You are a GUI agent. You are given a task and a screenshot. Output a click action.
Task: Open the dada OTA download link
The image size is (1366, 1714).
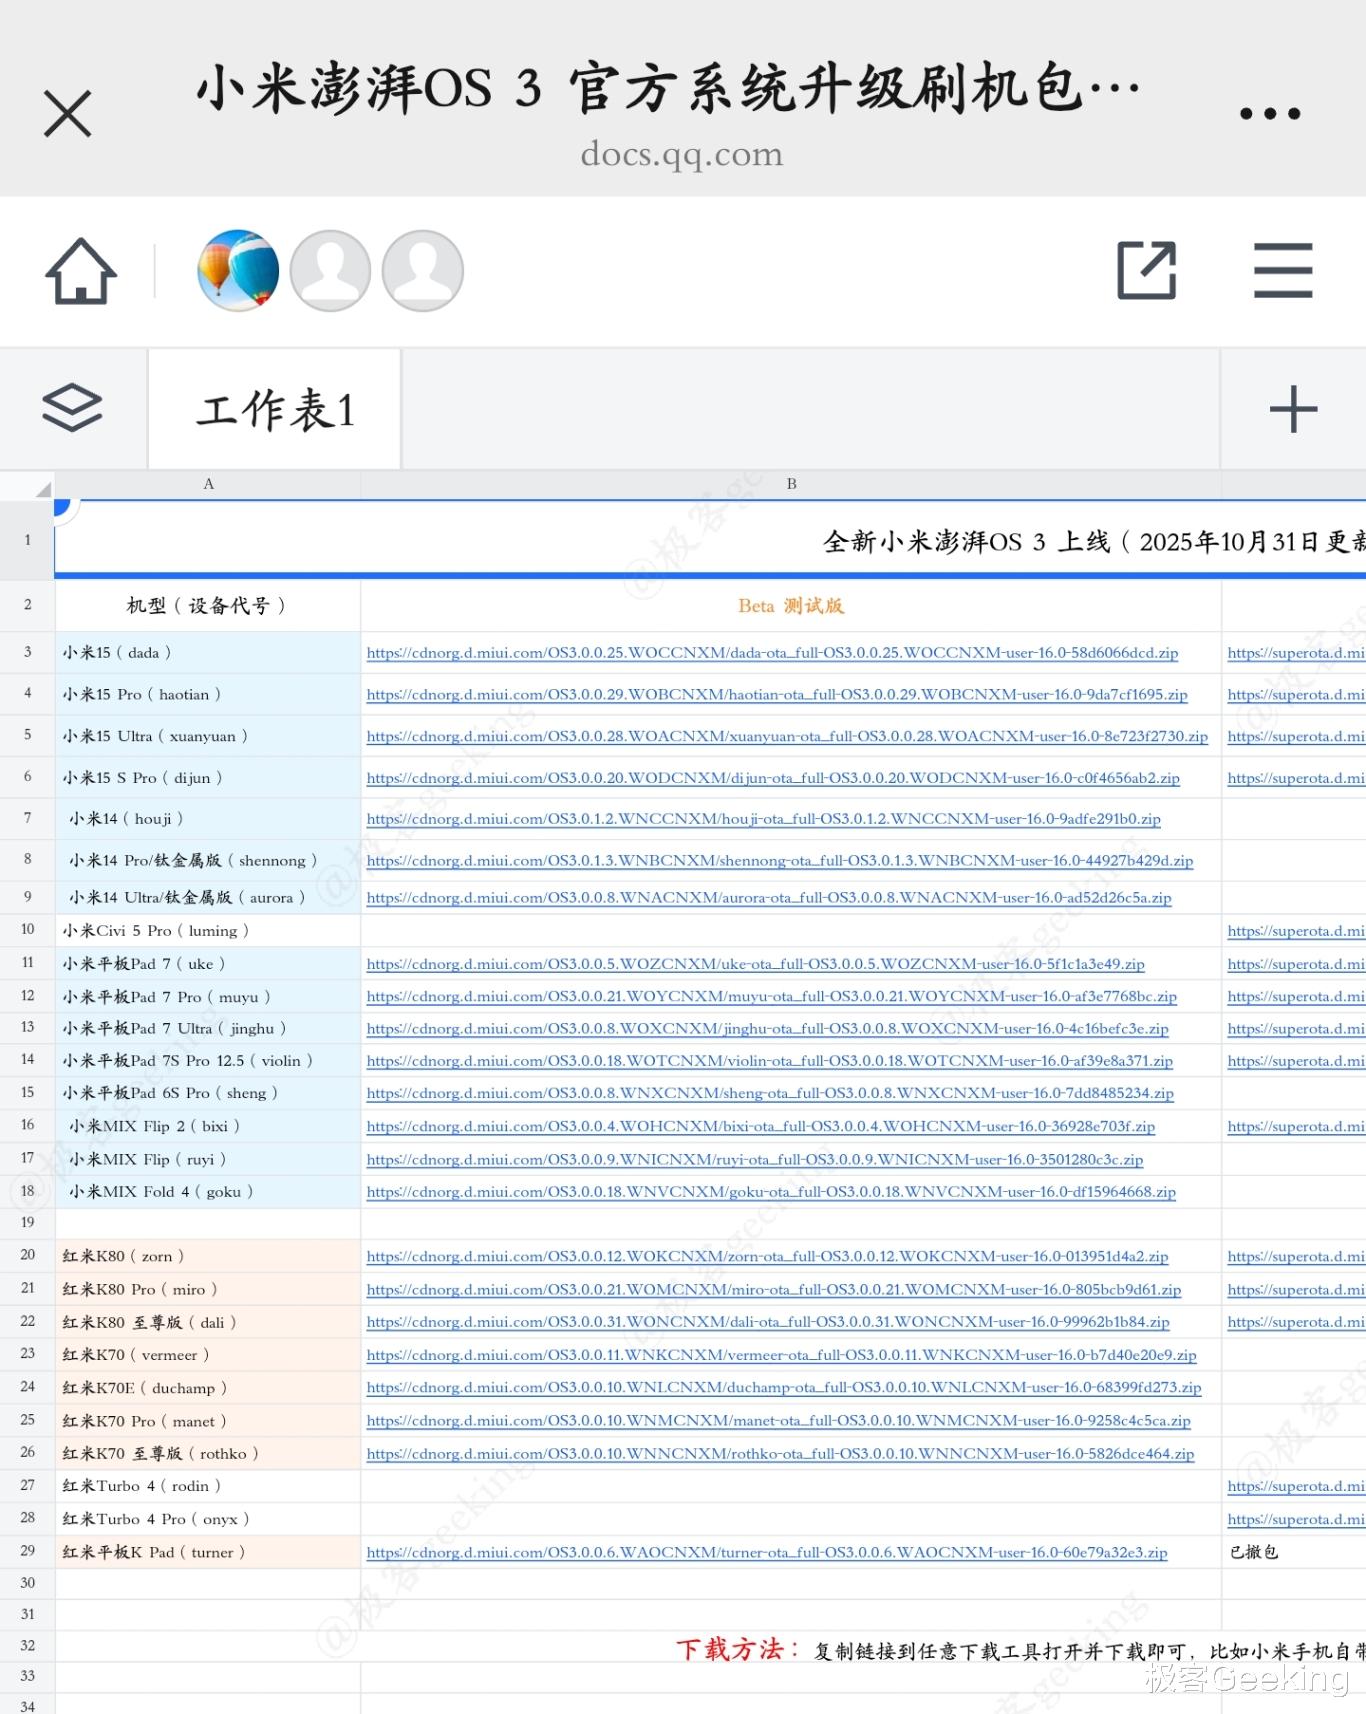click(772, 653)
